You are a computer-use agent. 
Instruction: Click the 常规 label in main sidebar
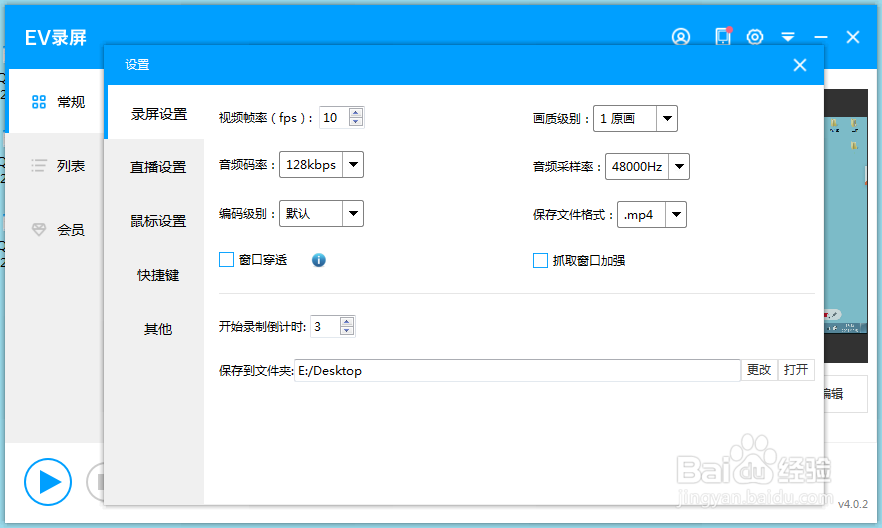pyautogui.click(x=71, y=102)
